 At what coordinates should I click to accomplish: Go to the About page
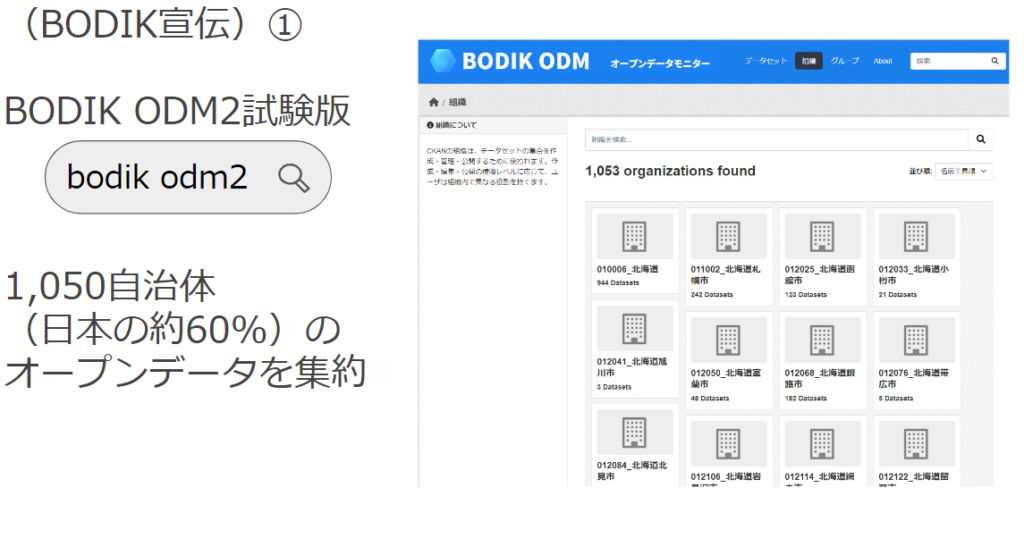(x=883, y=61)
